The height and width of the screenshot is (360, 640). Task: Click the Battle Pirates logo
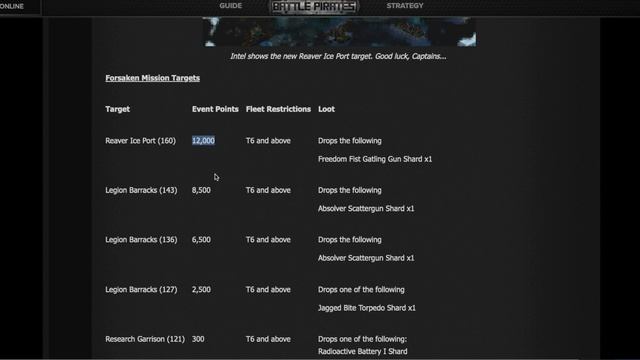(314, 7)
